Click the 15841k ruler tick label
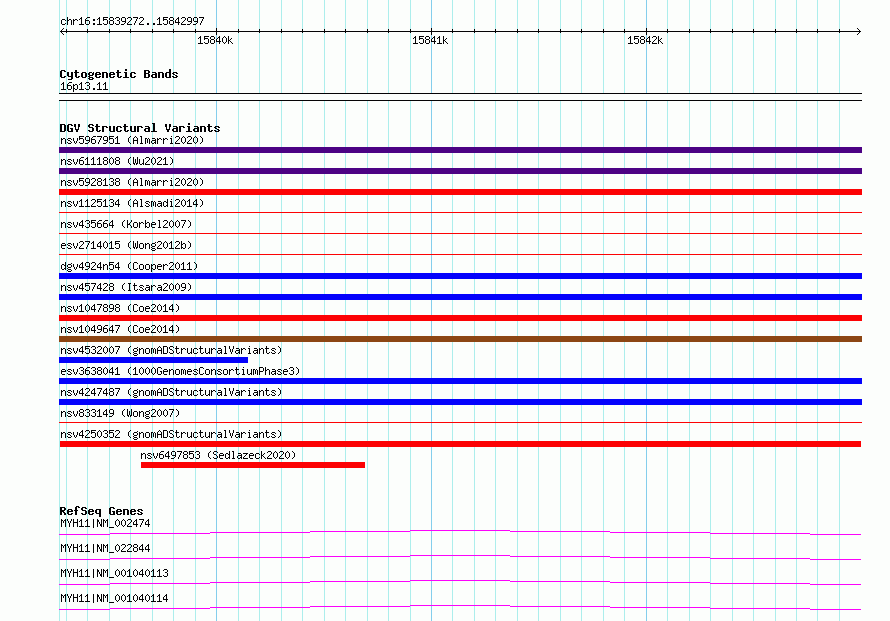890x621 pixels. point(430,40)
